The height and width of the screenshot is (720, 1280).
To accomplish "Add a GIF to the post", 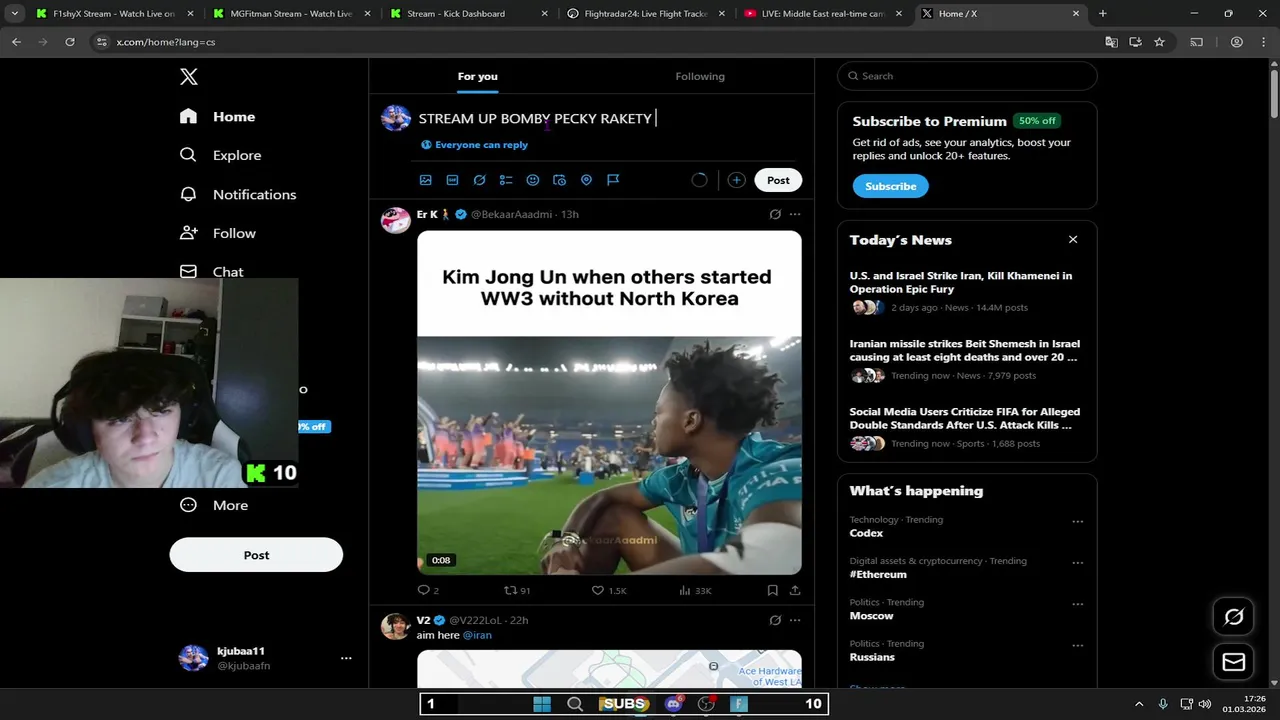I will pos(452,180).
